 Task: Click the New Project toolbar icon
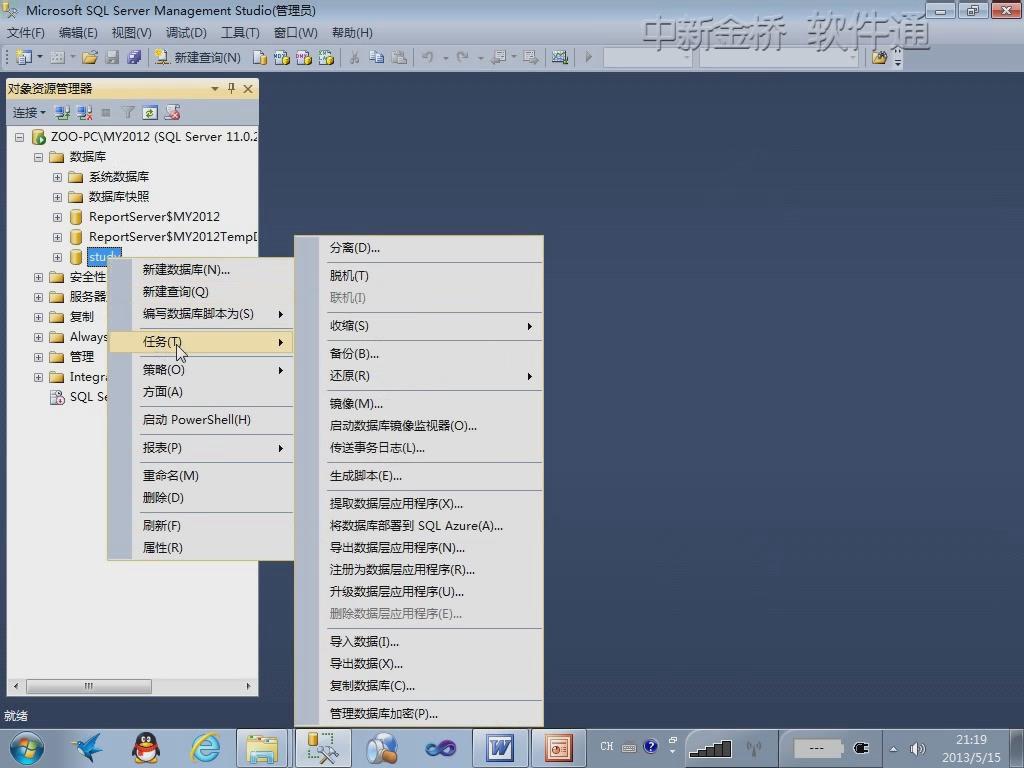[24, 57]
